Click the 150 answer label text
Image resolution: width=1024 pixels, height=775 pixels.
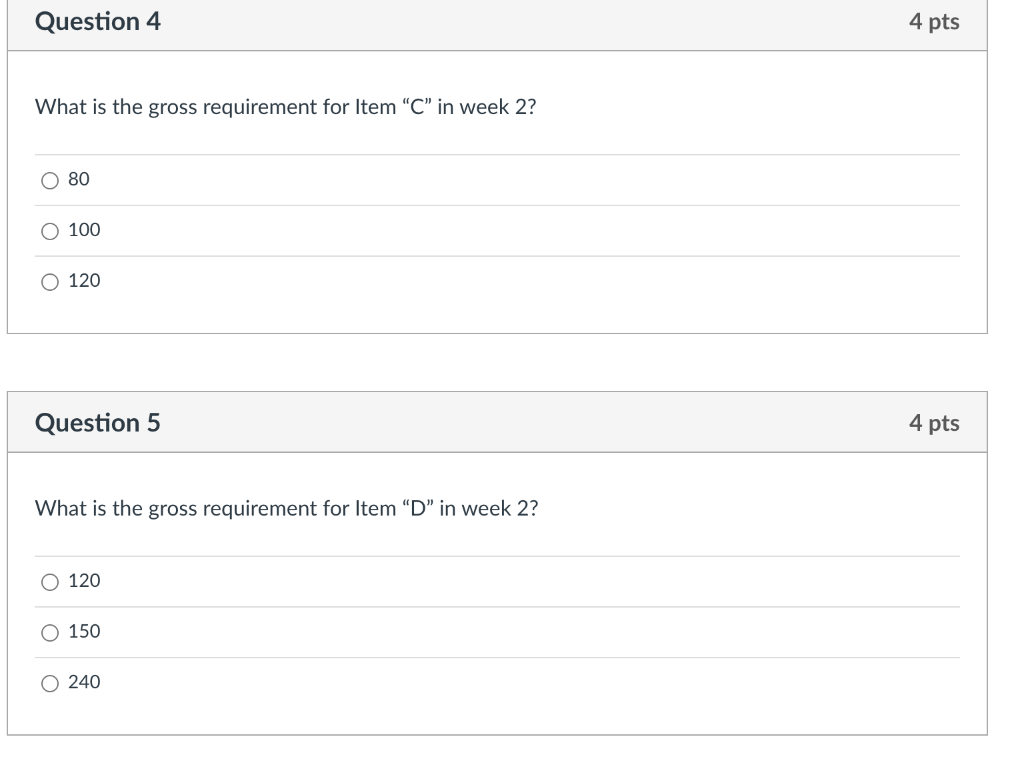point(84,631)
